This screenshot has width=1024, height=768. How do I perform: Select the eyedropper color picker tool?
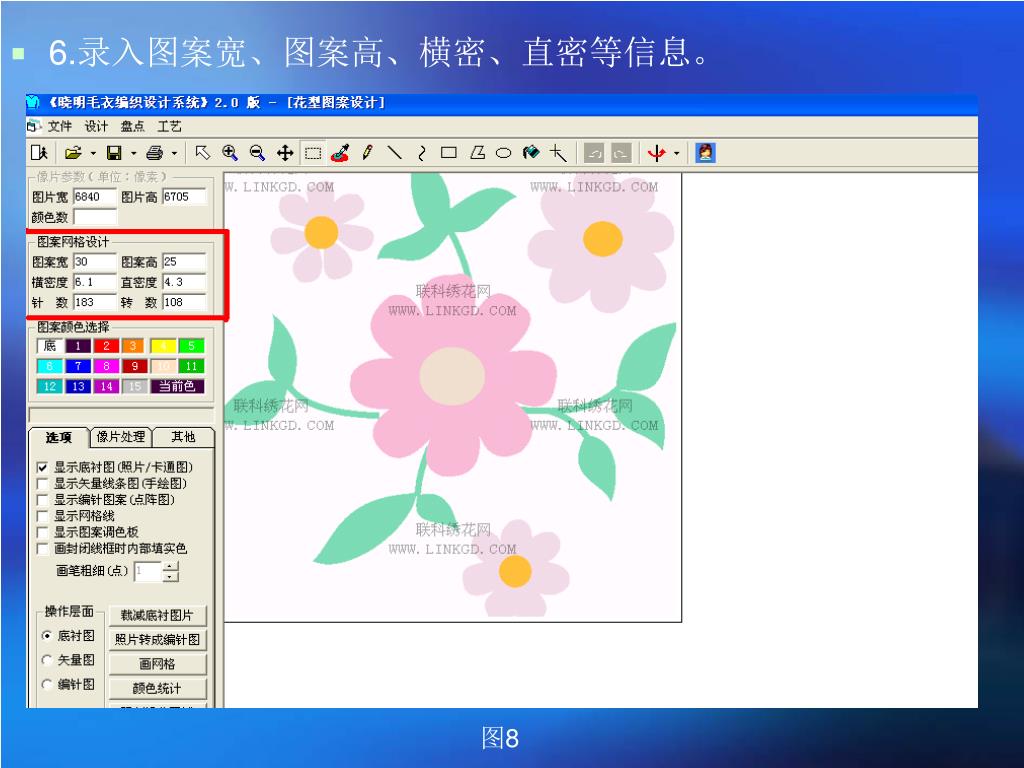[x=340, y=153]
